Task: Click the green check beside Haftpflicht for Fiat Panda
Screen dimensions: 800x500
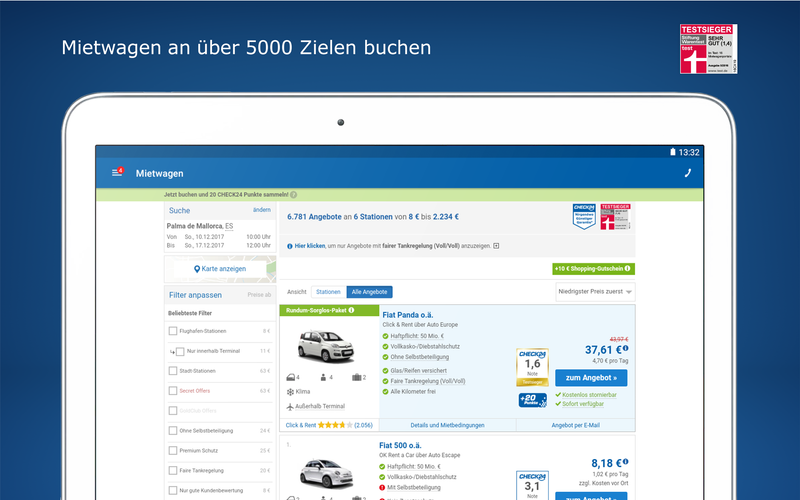Action: pyautogui.click(x=385, y=336)
